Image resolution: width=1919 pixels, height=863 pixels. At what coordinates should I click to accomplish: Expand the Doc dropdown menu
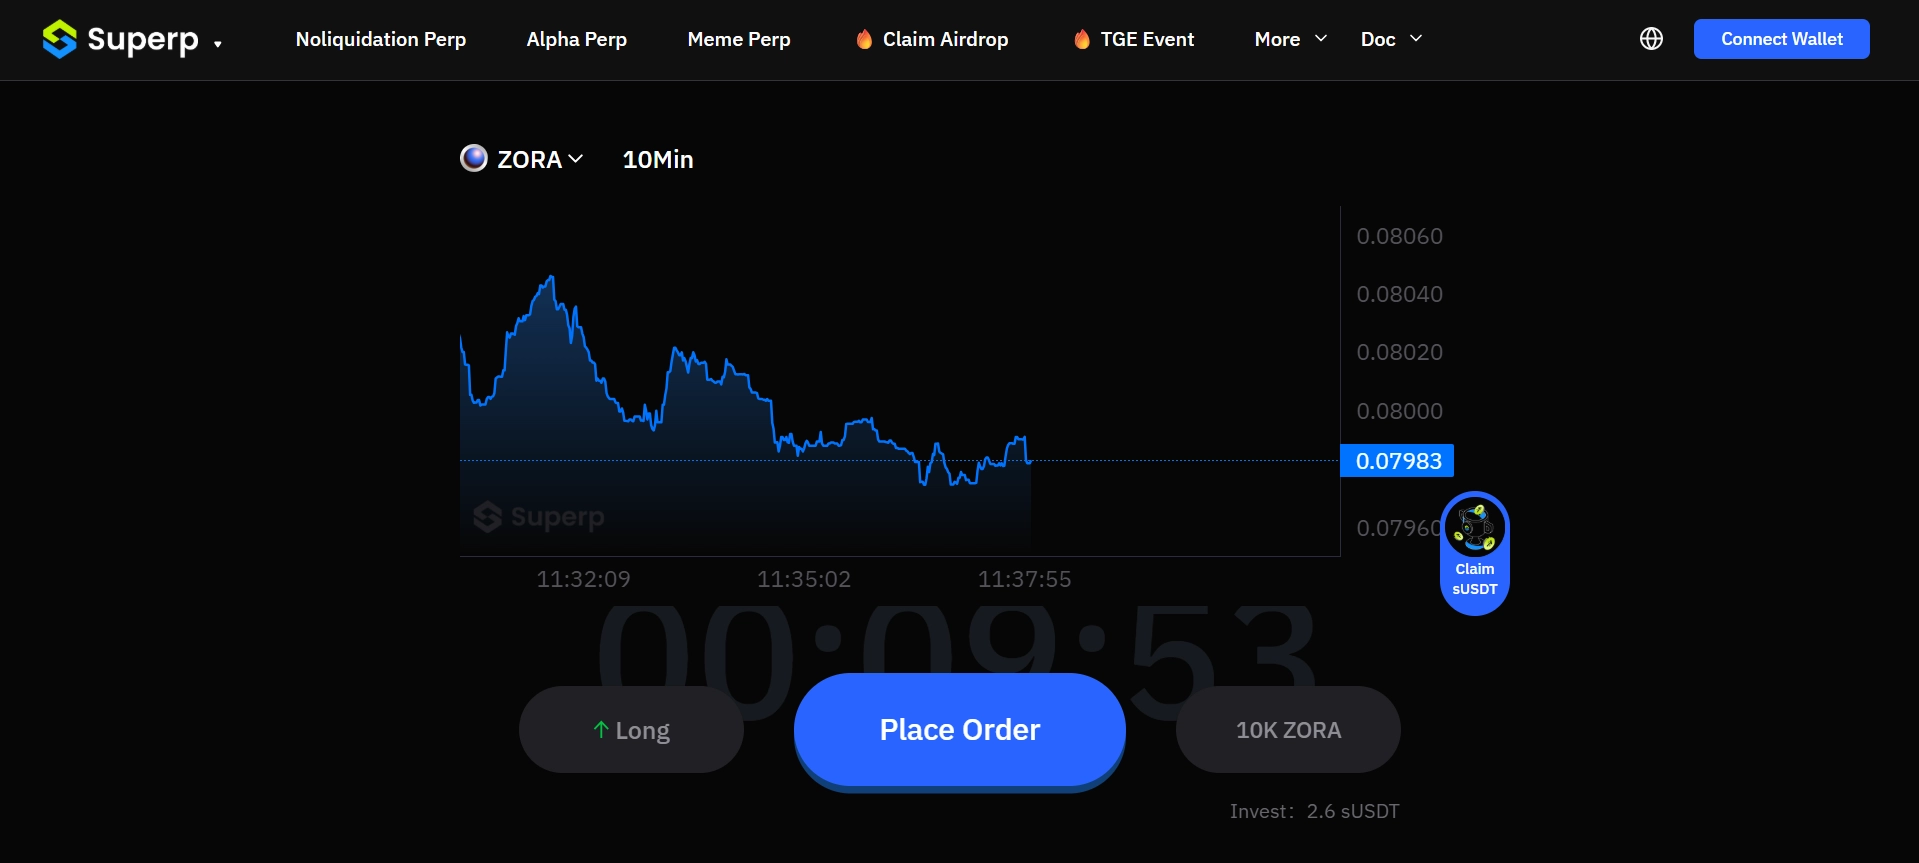[1390, 39]
